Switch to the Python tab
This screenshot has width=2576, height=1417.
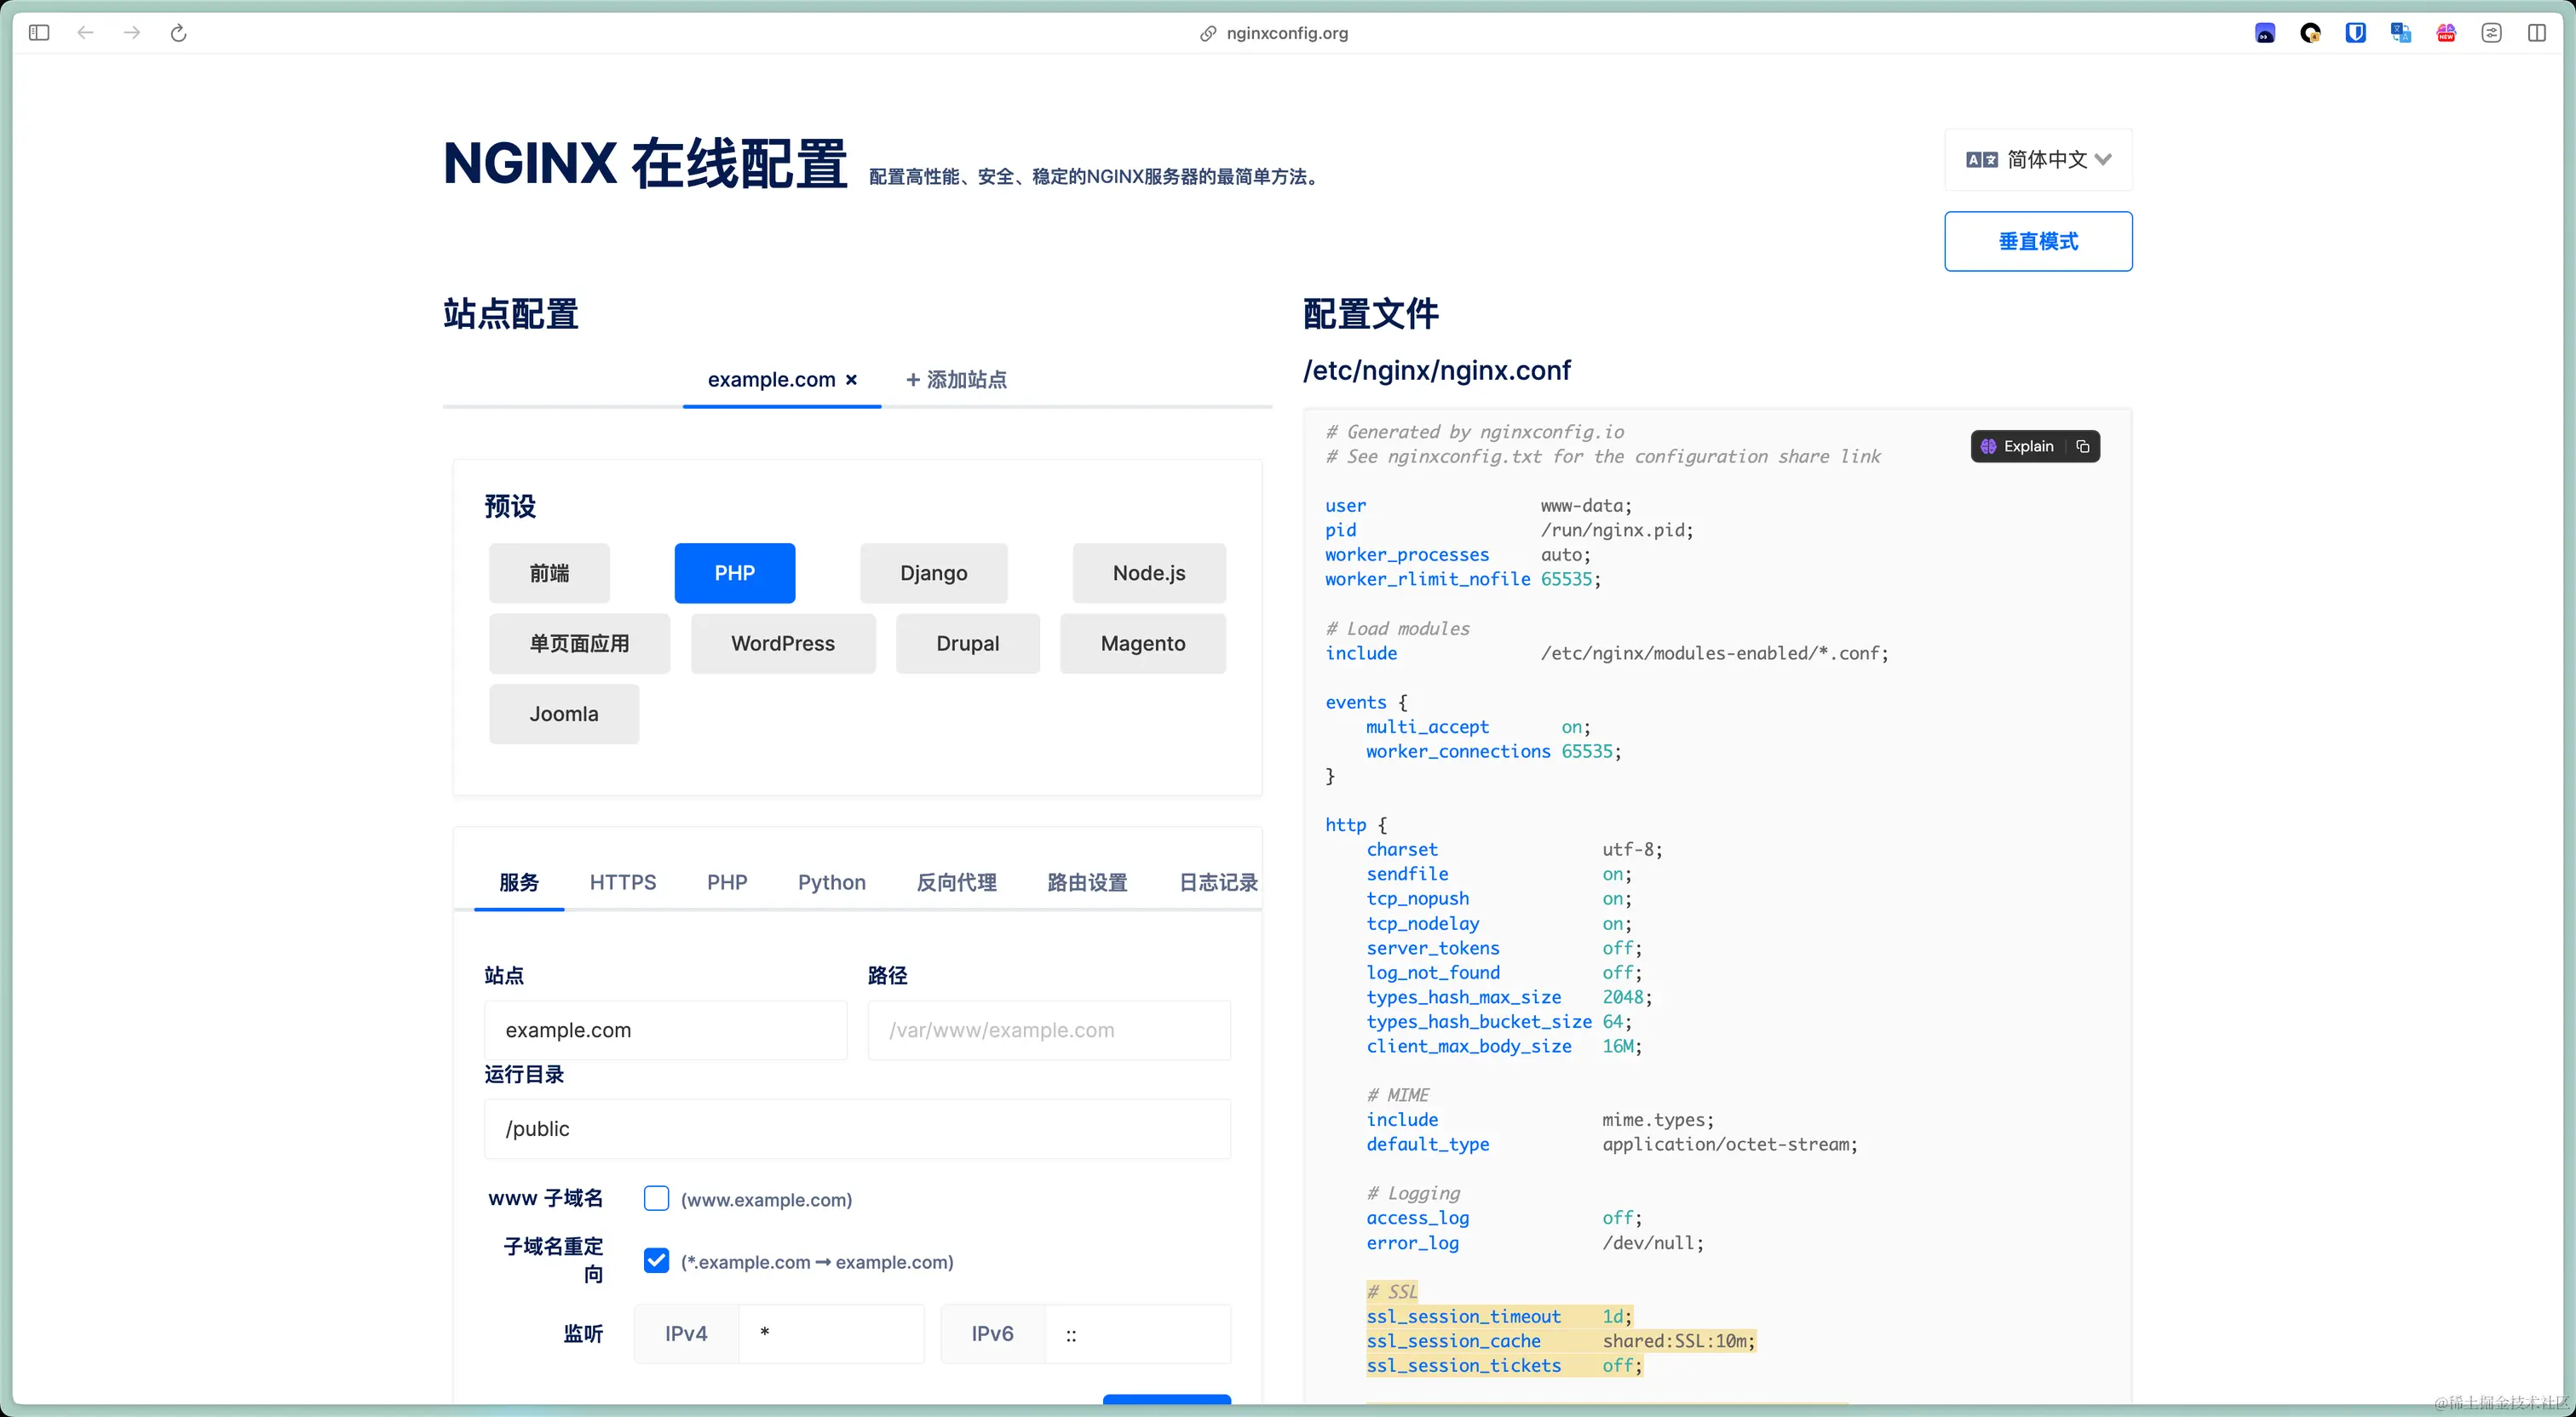pos(832,882)
